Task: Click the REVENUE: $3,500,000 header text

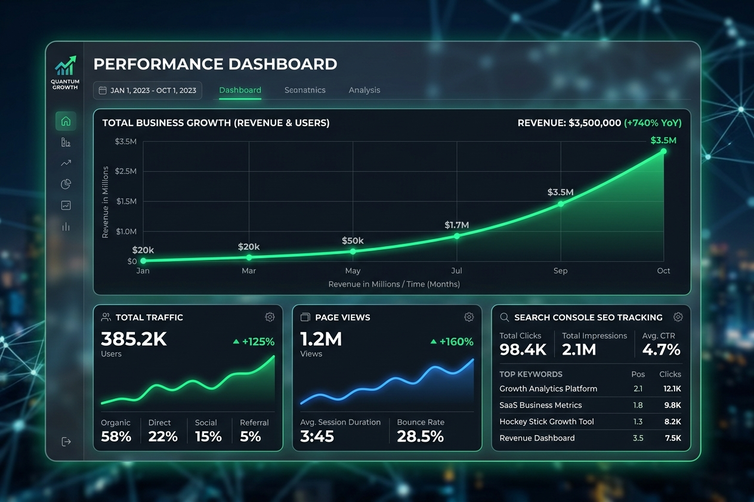Action: (x=569, y=123)
